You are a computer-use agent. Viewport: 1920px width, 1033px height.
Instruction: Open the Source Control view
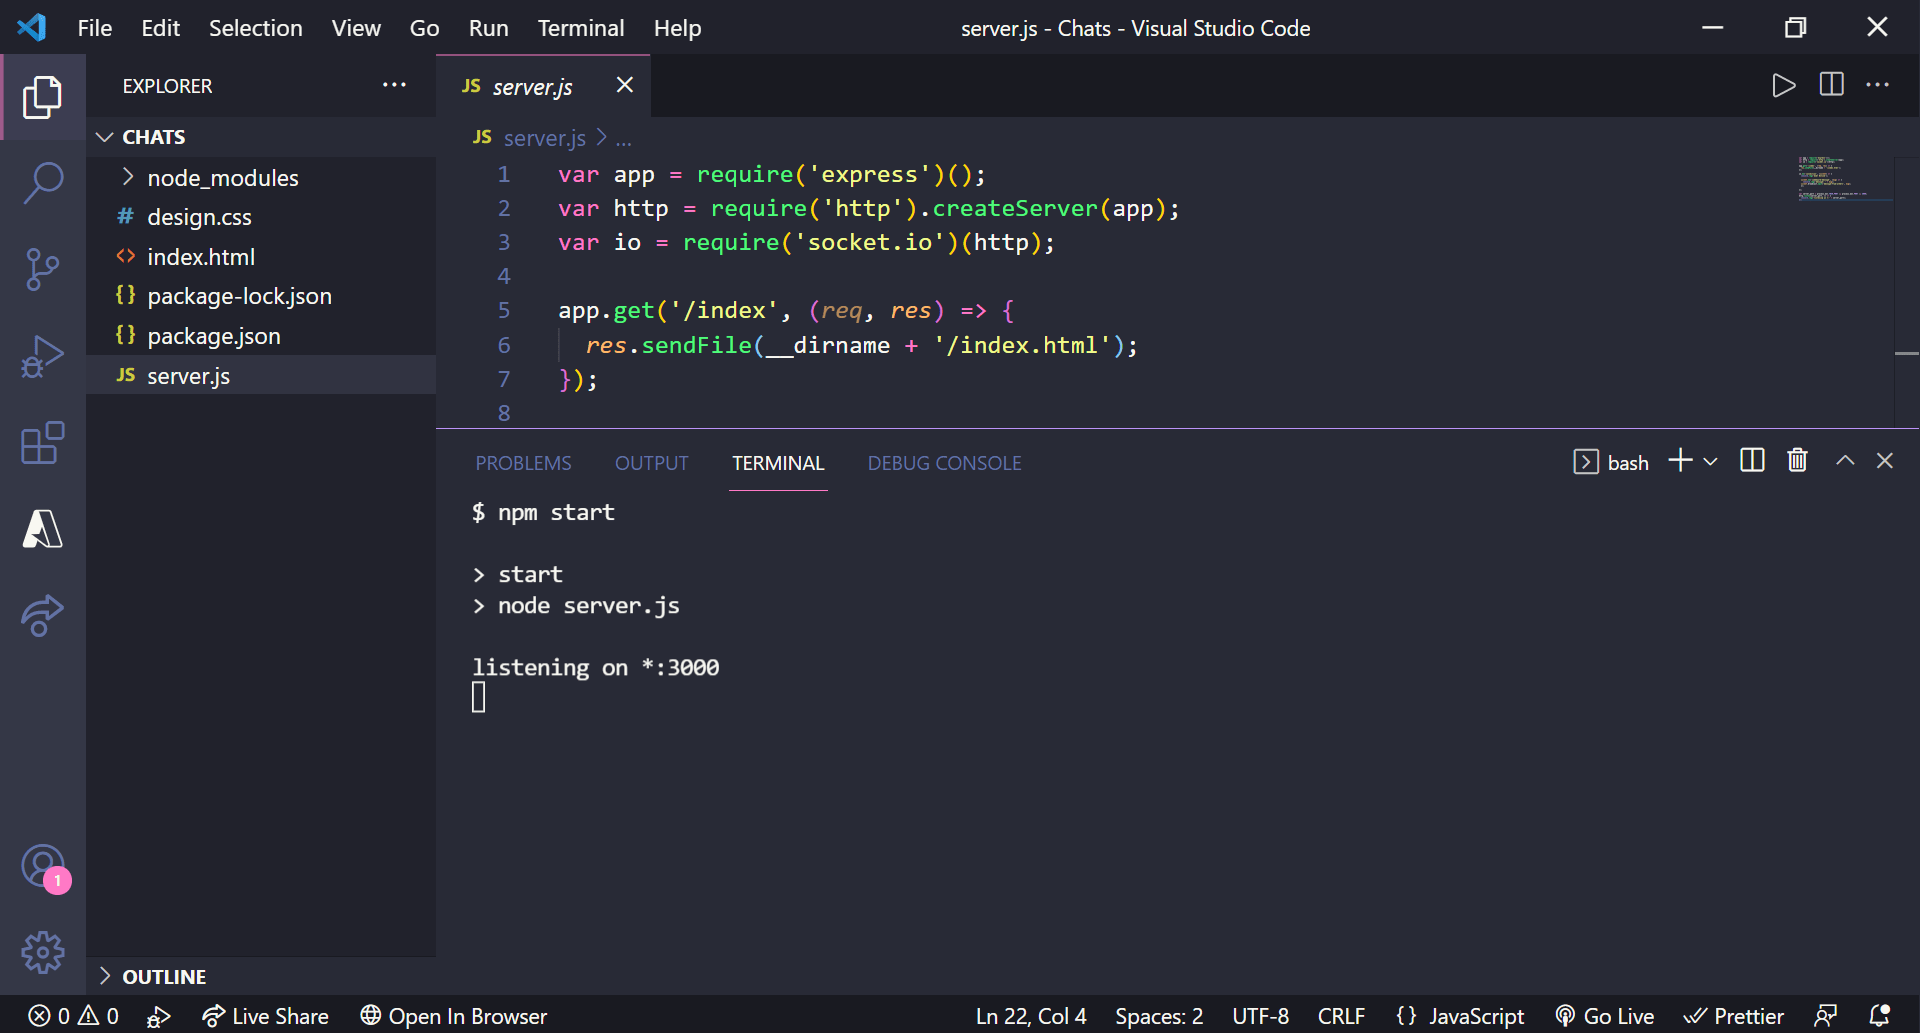[x=43, y=269]
